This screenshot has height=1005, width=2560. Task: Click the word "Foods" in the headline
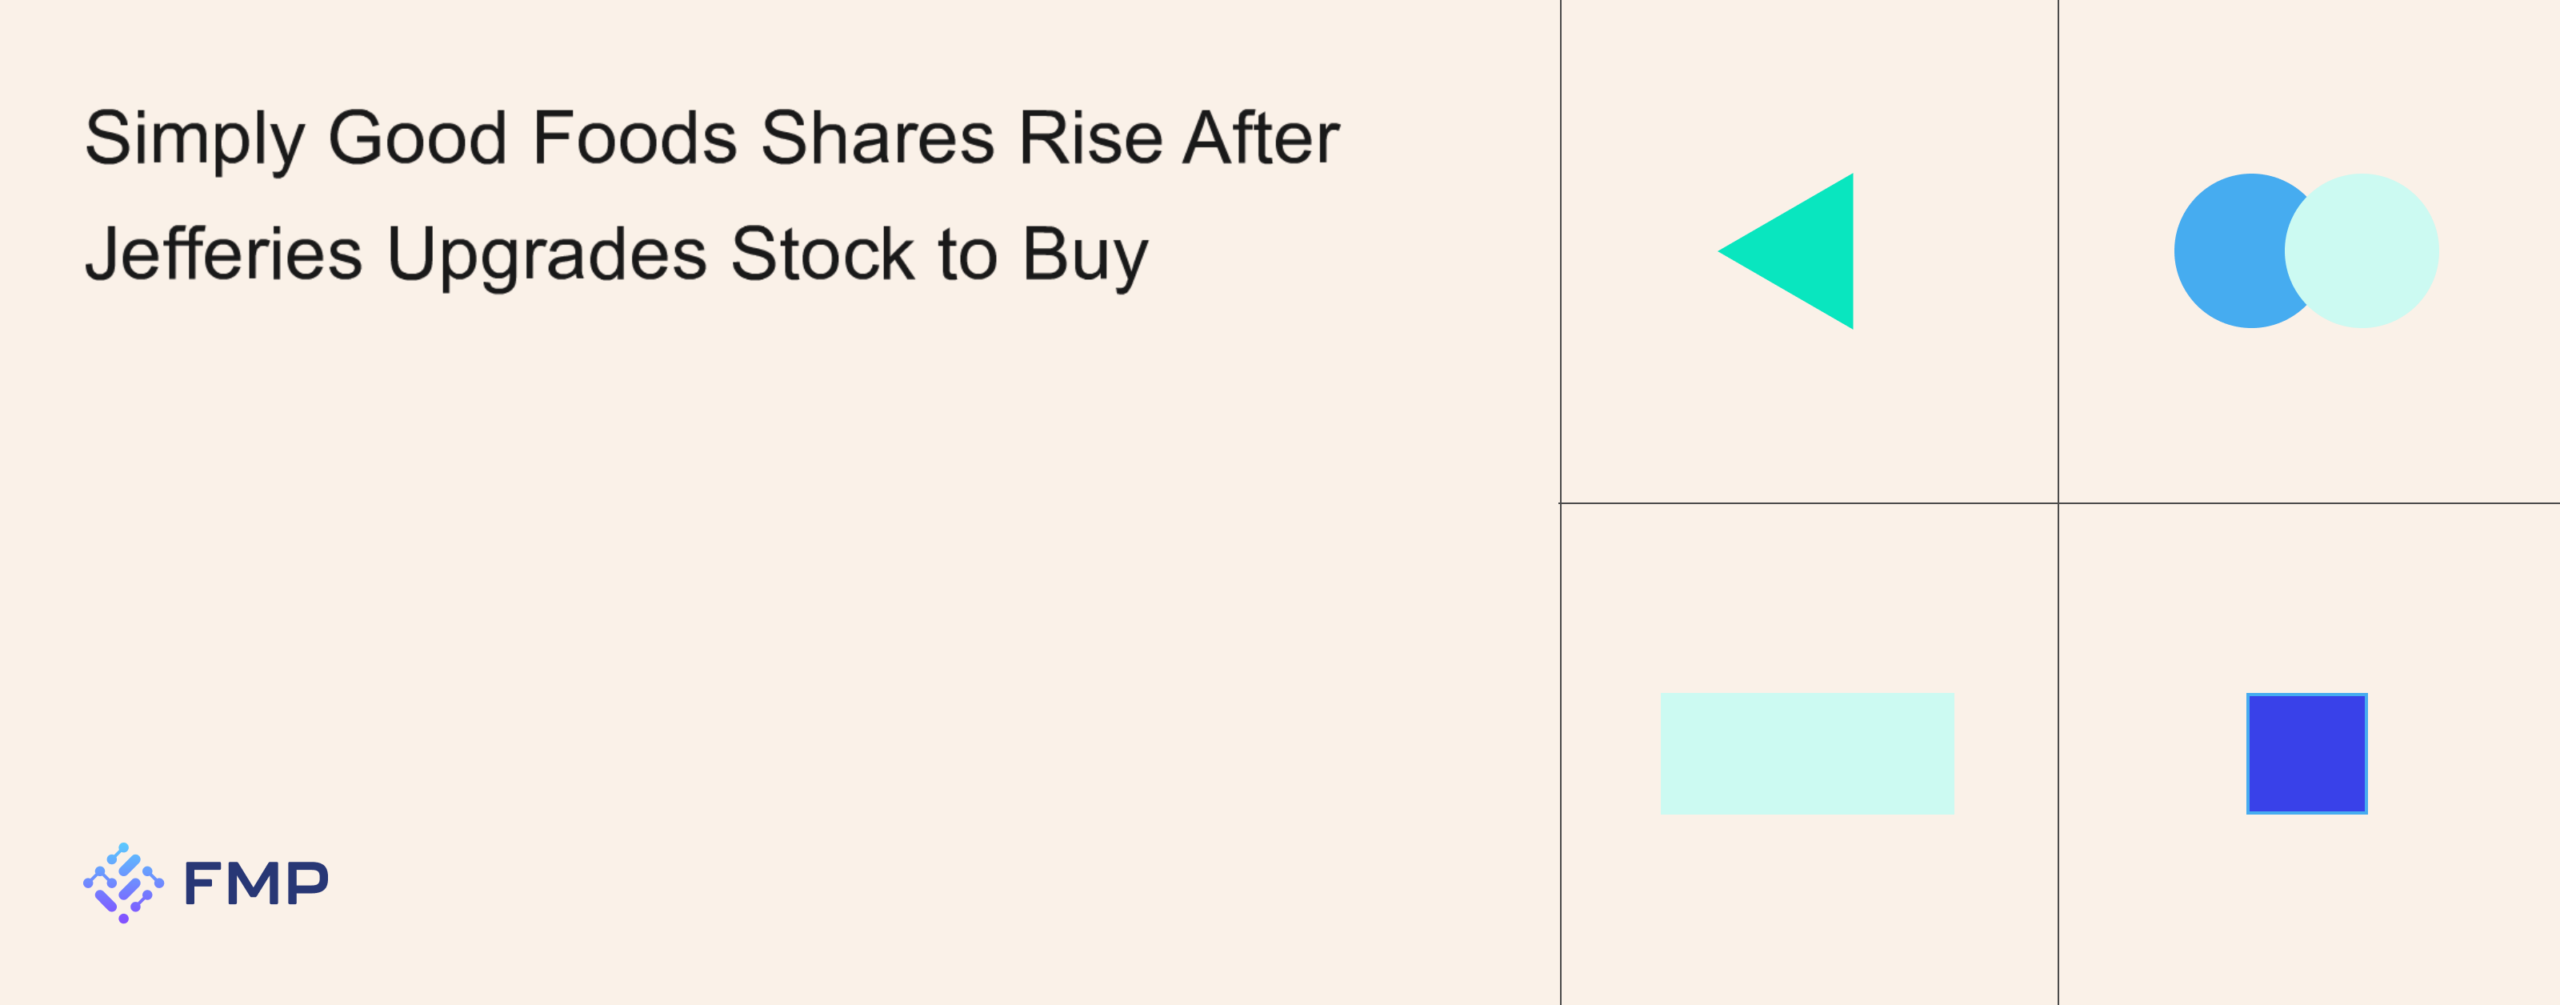tap(635, 138)
